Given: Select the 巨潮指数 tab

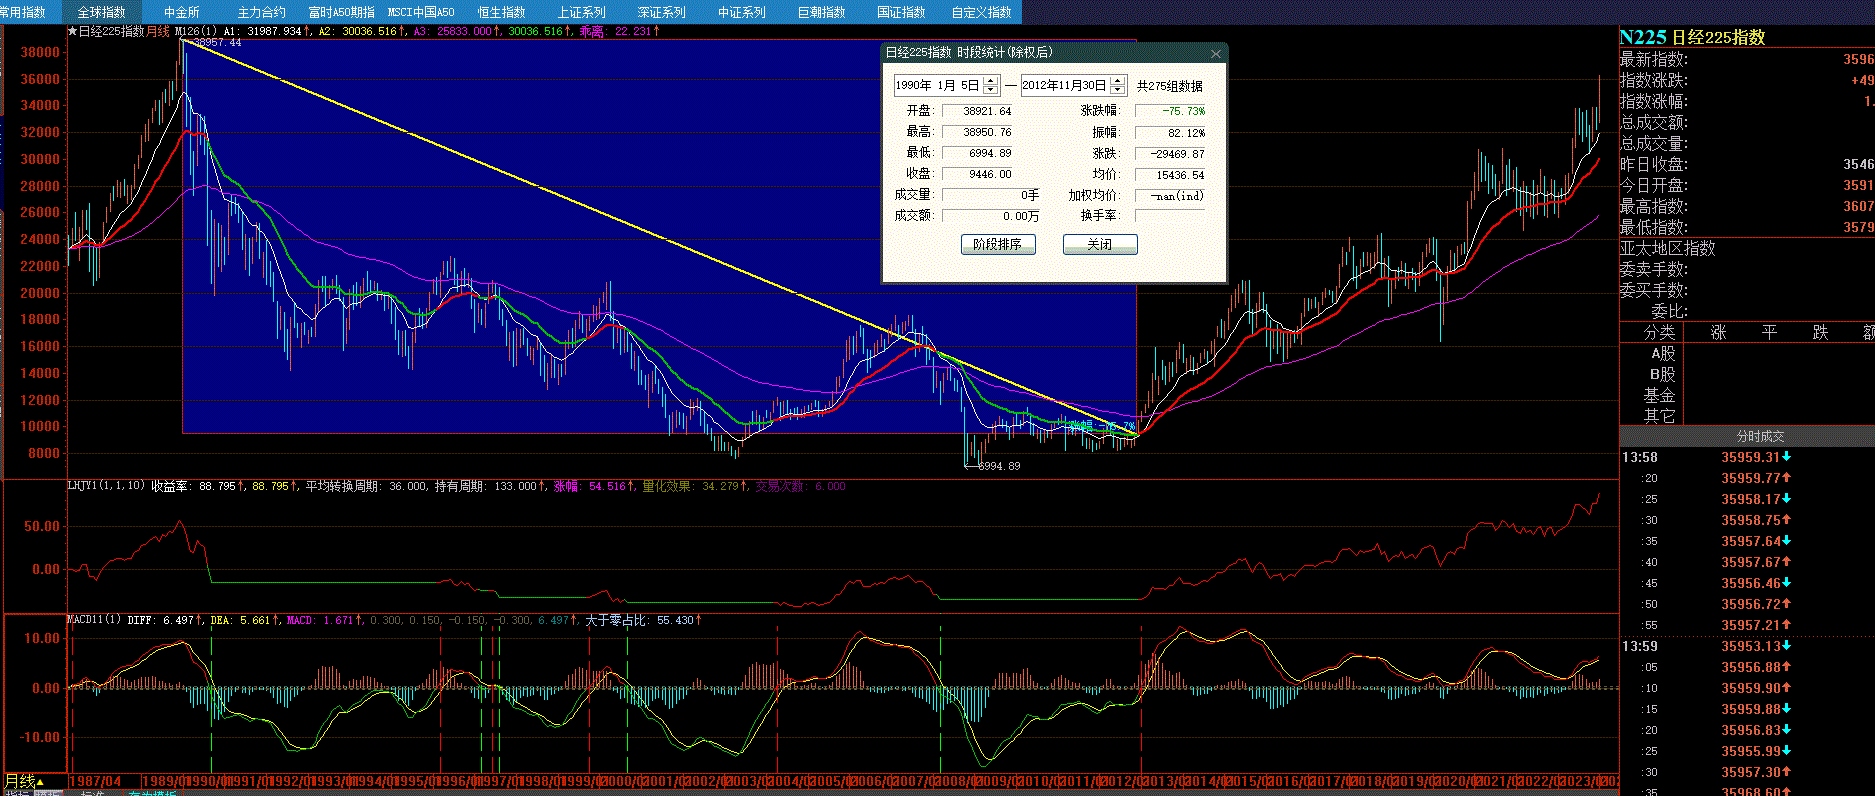Looking at the screenshot, I should 822,12.
